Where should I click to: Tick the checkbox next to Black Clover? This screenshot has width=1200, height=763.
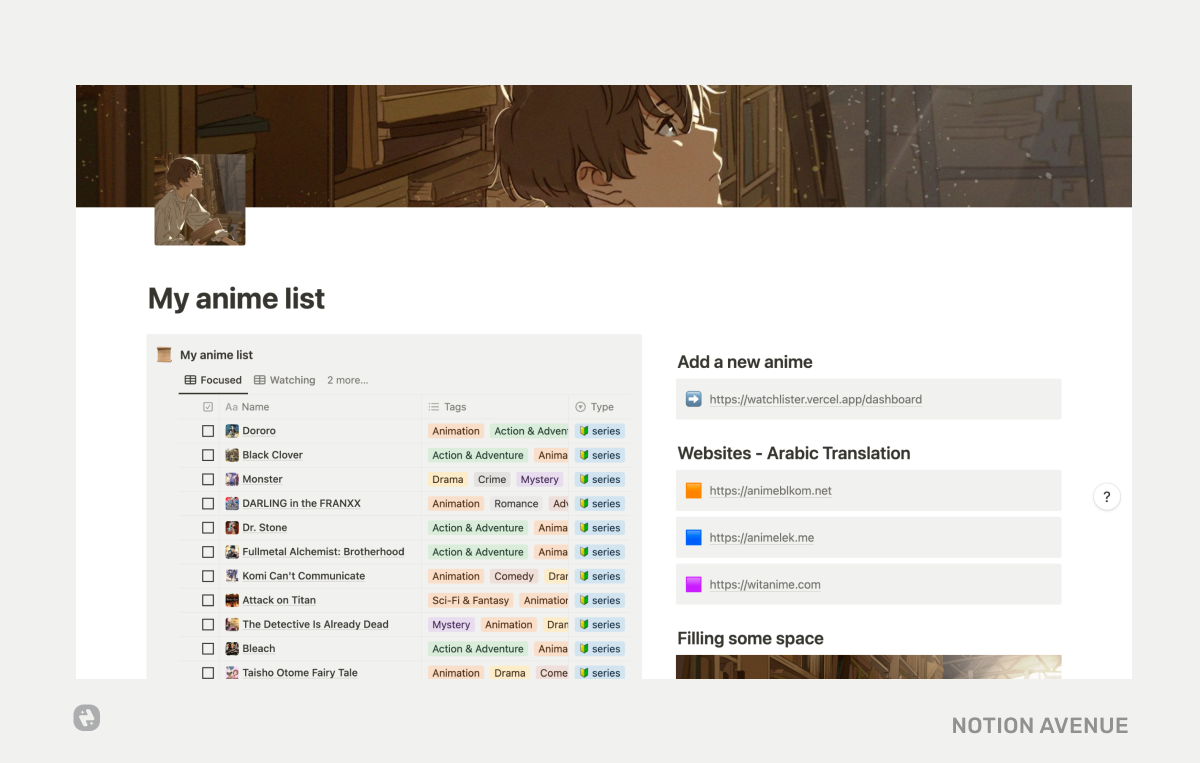pos(208,455)
